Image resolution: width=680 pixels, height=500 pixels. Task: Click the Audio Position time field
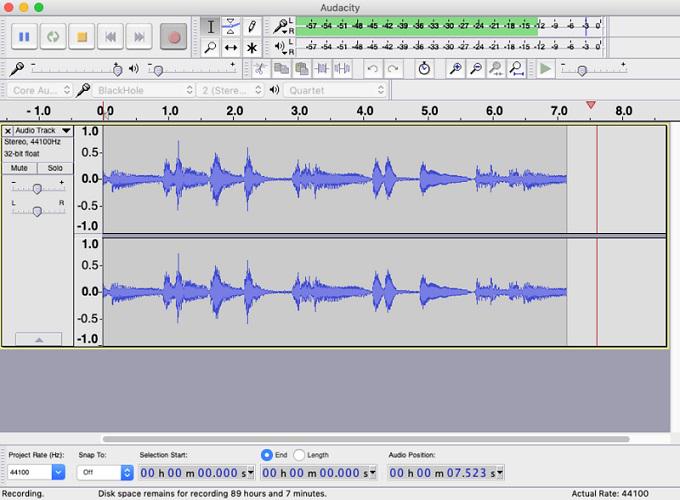[x=445, y=473]
